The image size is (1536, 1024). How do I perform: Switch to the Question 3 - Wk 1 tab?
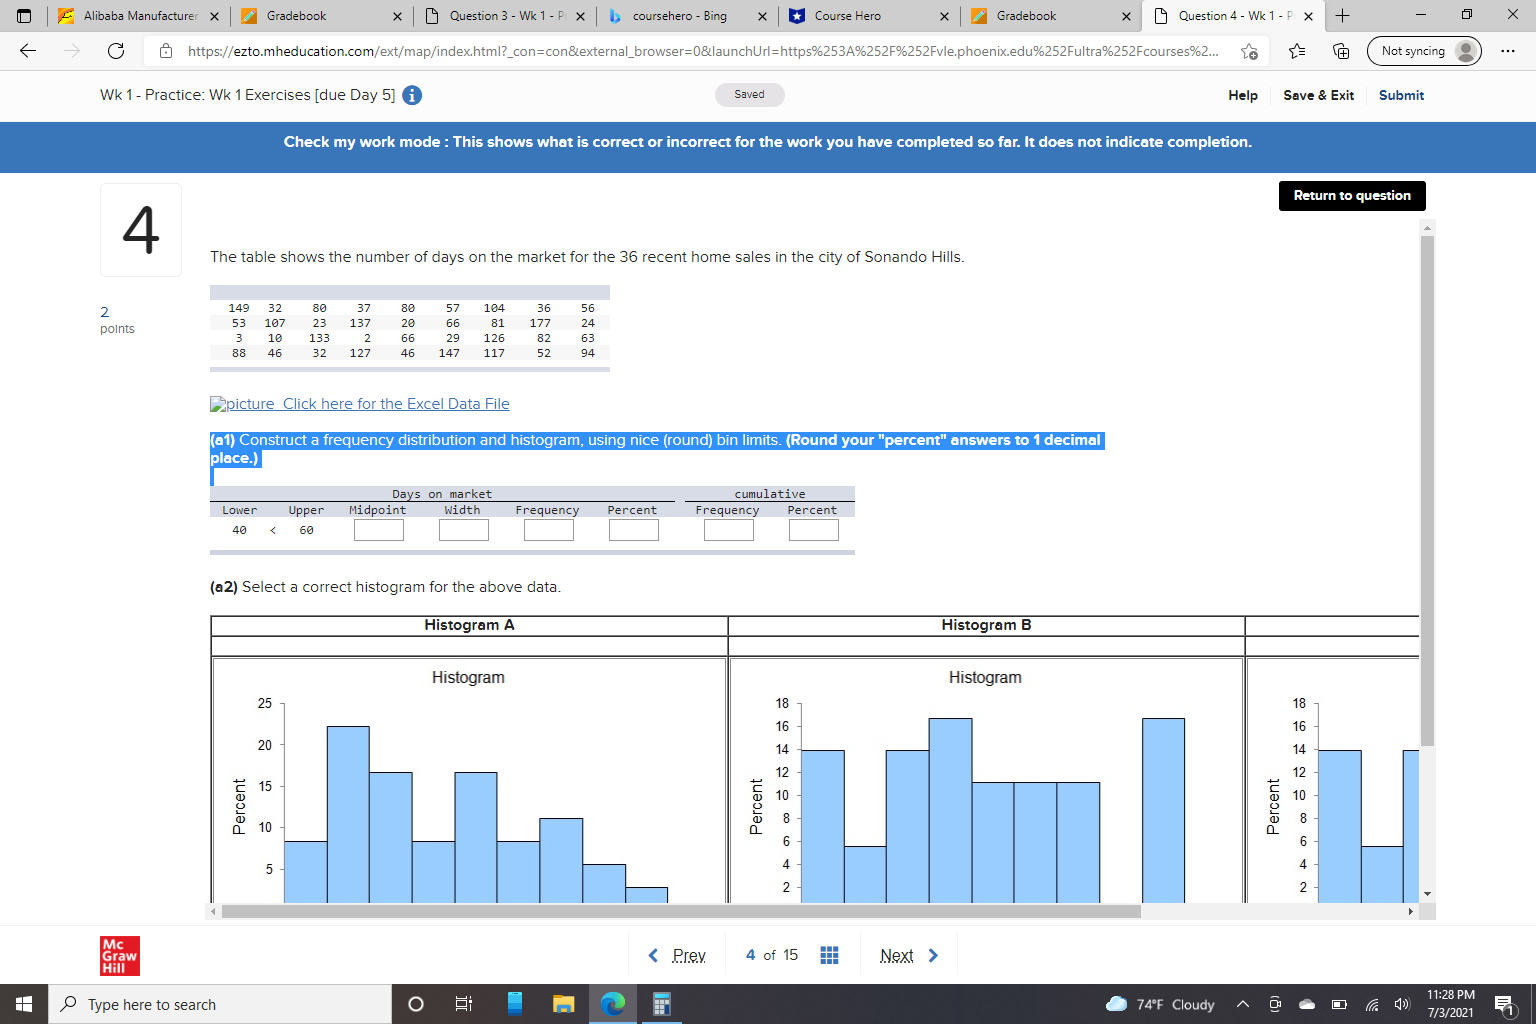click(504, 16)
